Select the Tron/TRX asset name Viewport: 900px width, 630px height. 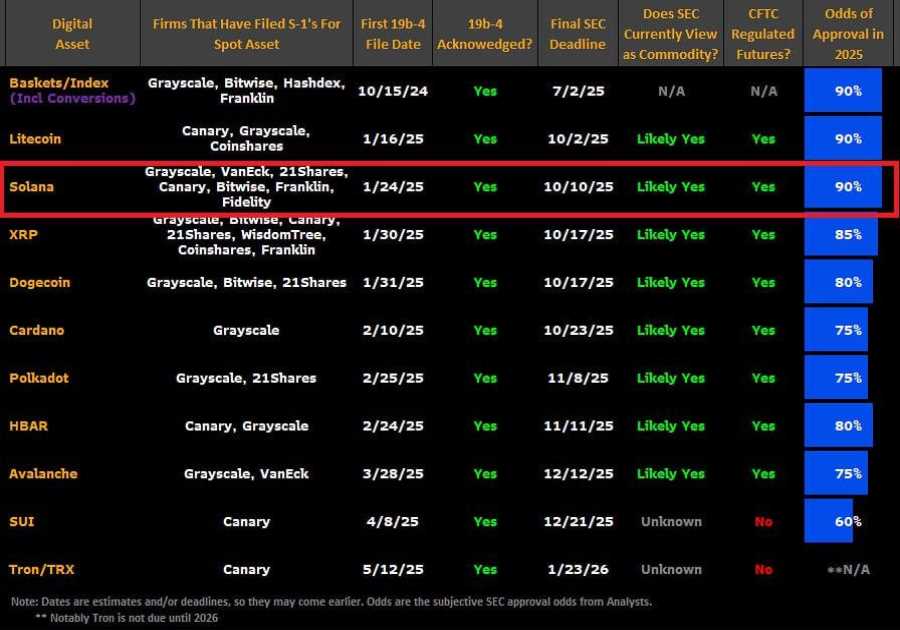tap(42, 570)
